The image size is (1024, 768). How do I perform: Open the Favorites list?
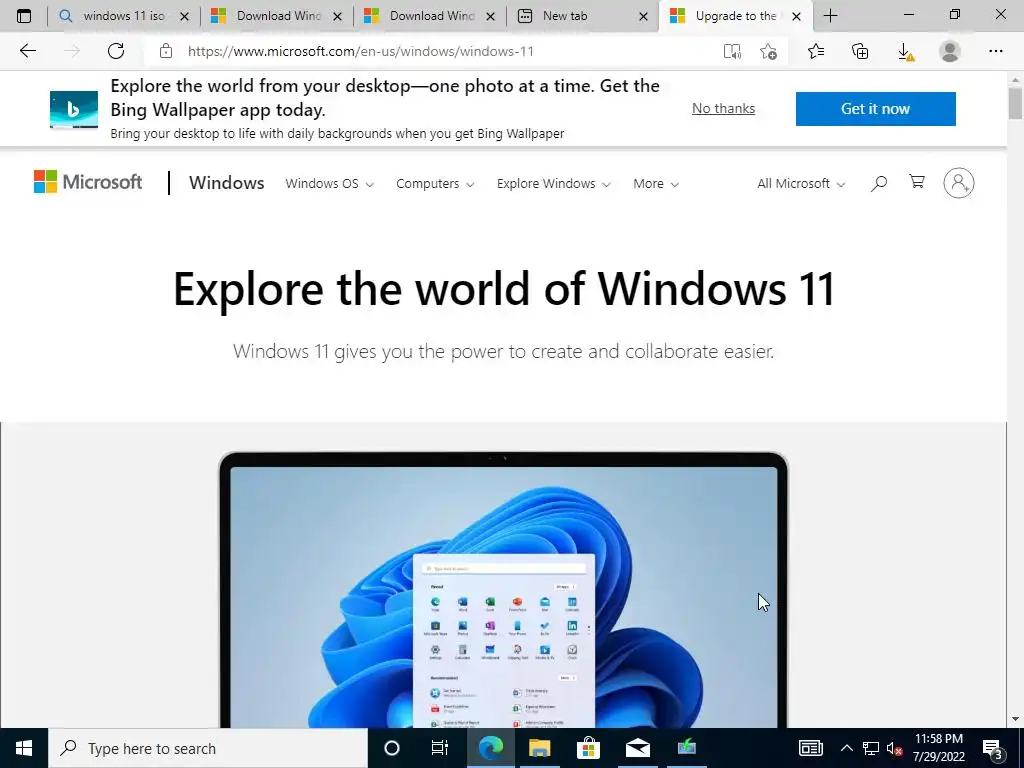[x=816, y=51]
